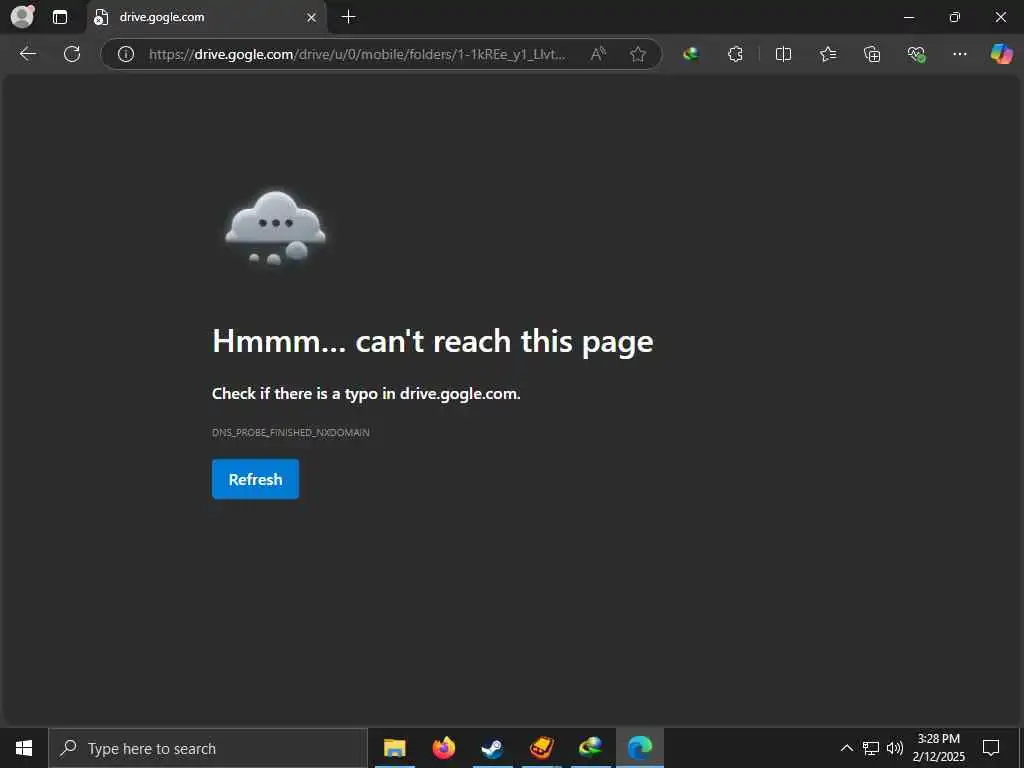Open the Copilot sidebar
The height and width of the screenshot is (768, 1024).
coord(1001,54)
